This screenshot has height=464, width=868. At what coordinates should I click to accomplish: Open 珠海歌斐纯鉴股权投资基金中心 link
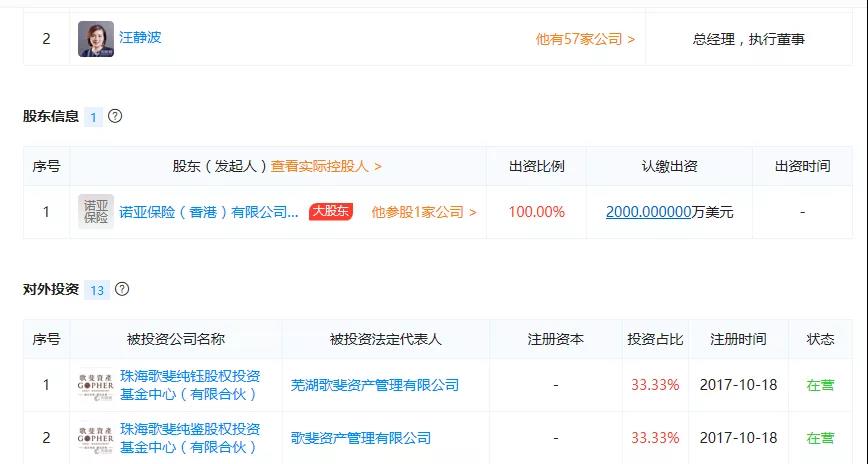(x=190, y=438)
